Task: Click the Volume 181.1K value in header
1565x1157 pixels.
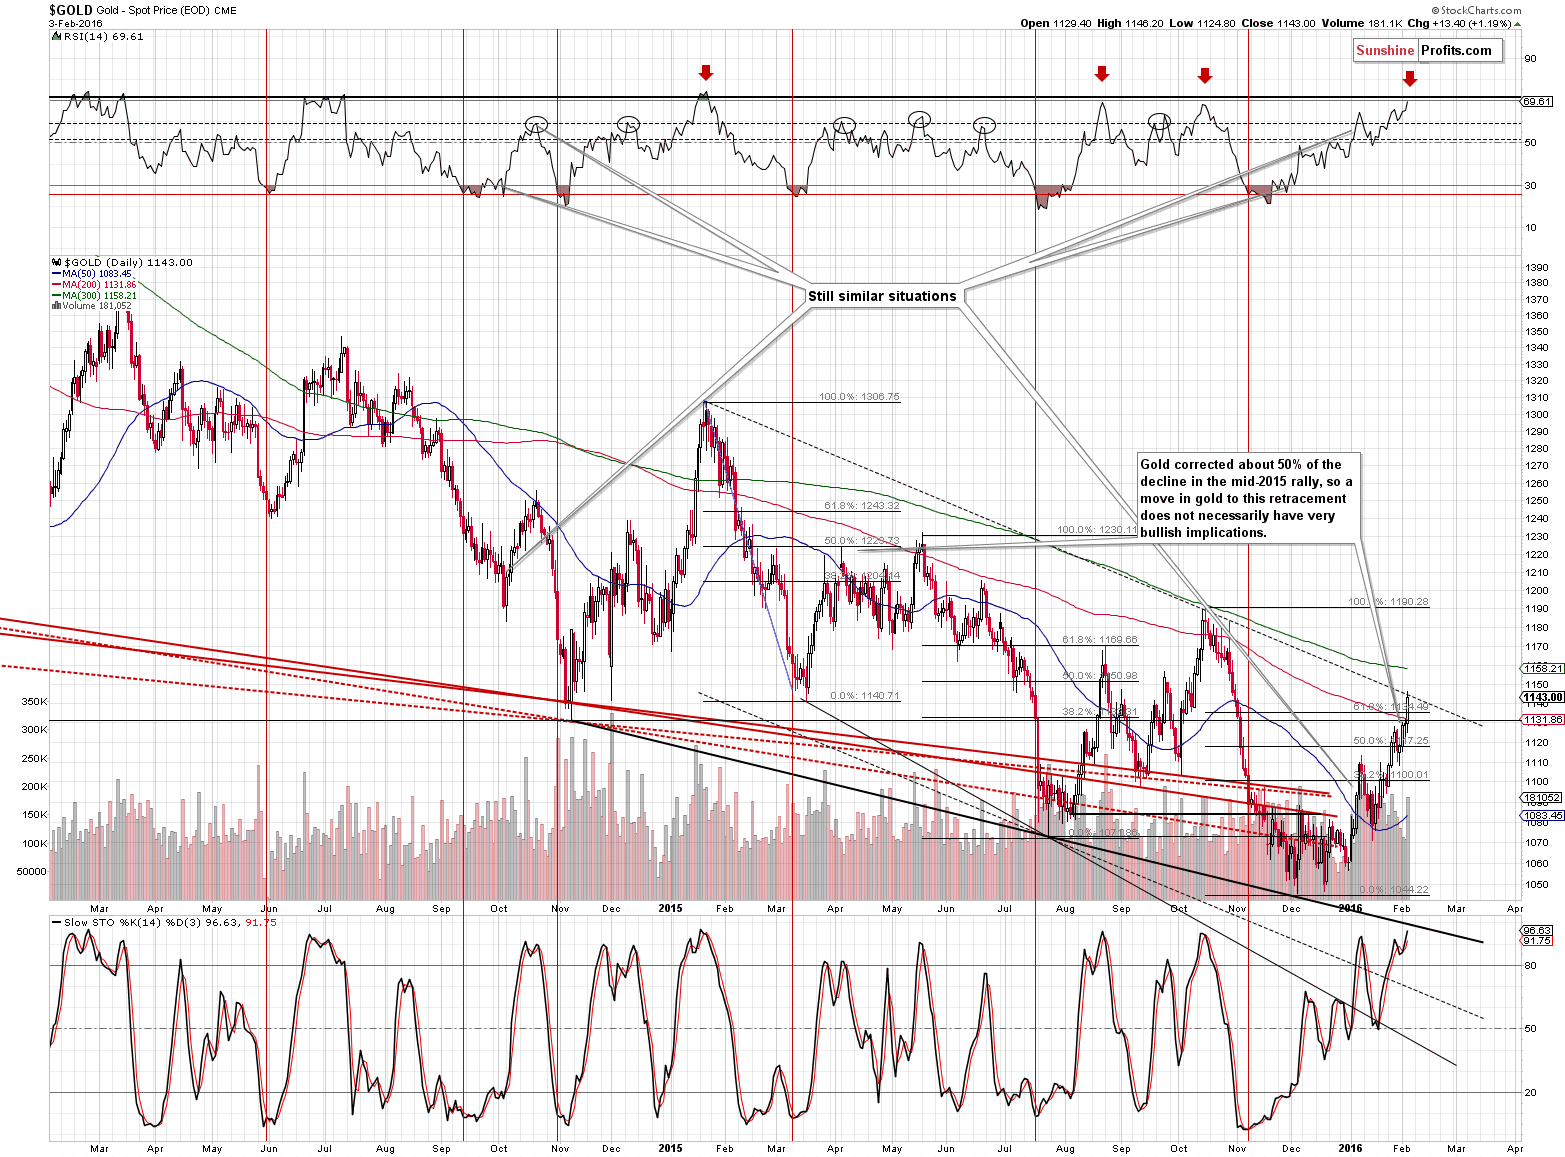Action: pos(1361,23)
